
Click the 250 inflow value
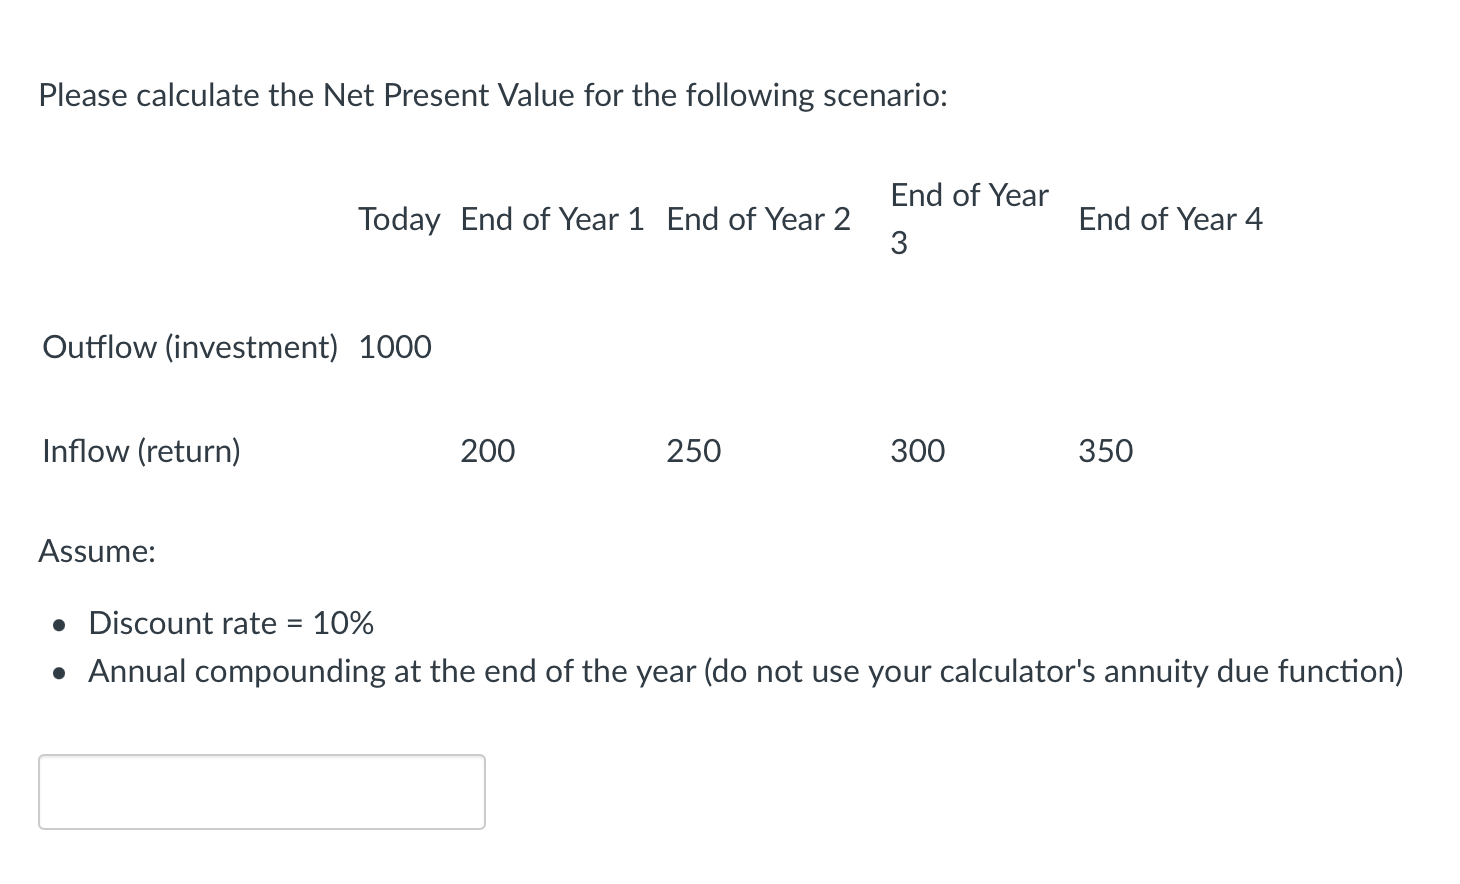tap(693, 451)
